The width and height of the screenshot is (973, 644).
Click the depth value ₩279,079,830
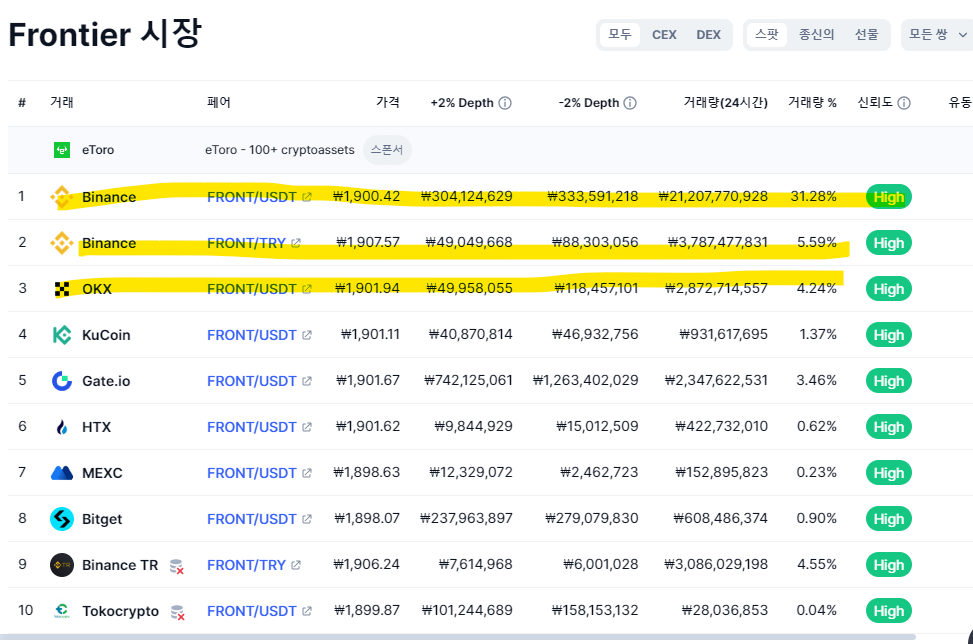[x=591, y=518]
